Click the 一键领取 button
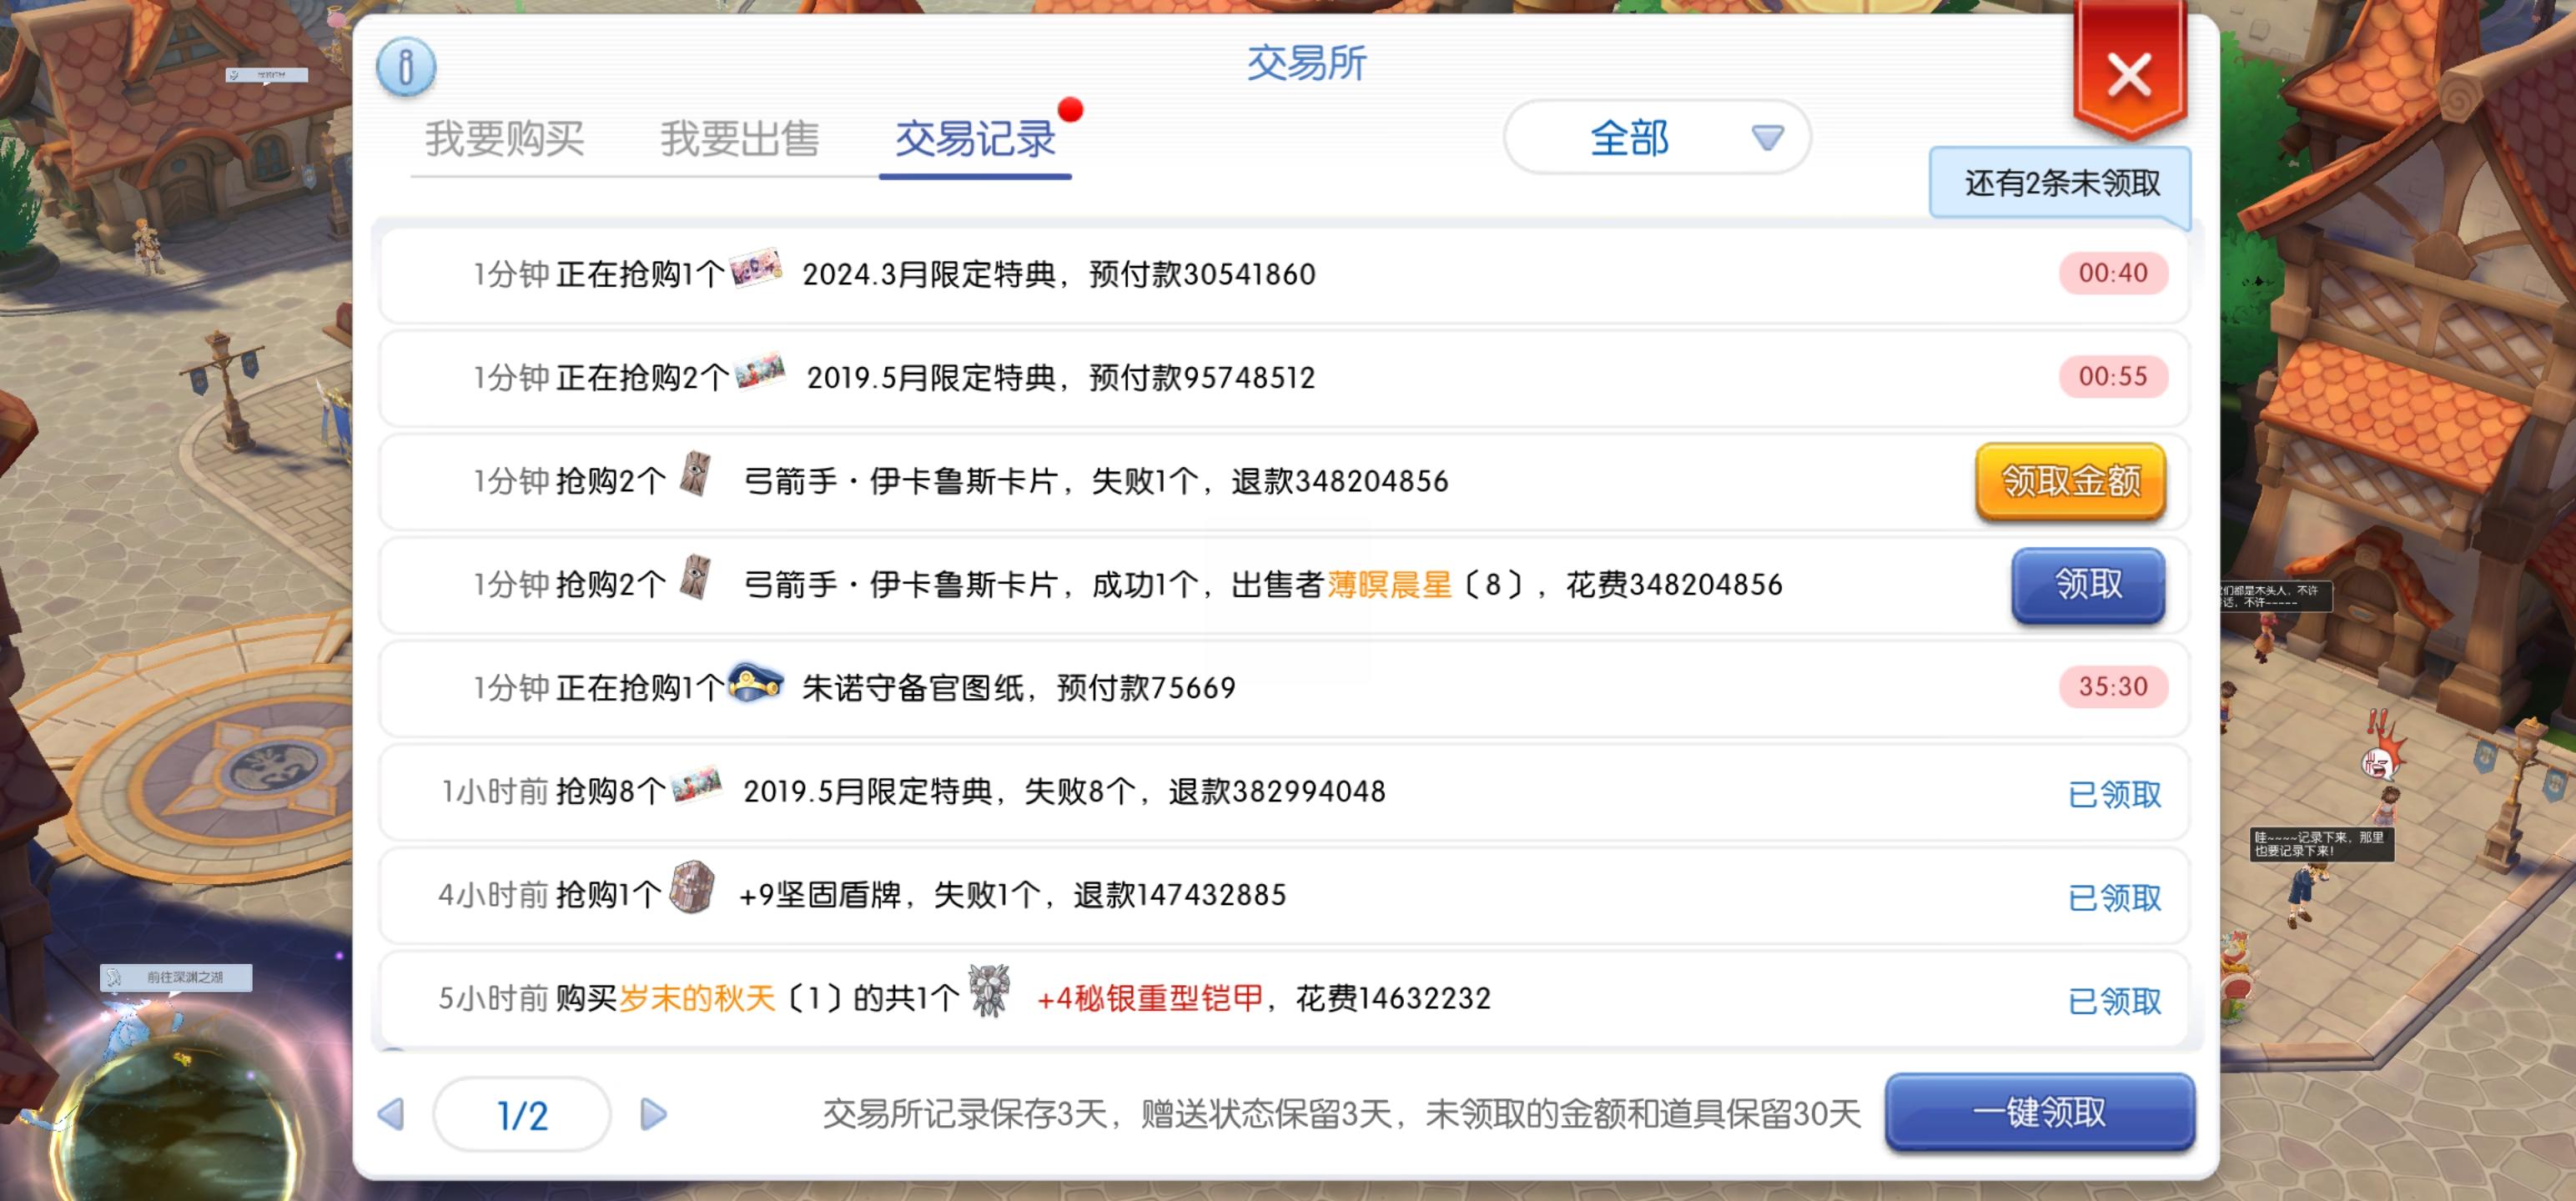The height and width of the screenshot is (1201, 2576). pos(2040,1112)
